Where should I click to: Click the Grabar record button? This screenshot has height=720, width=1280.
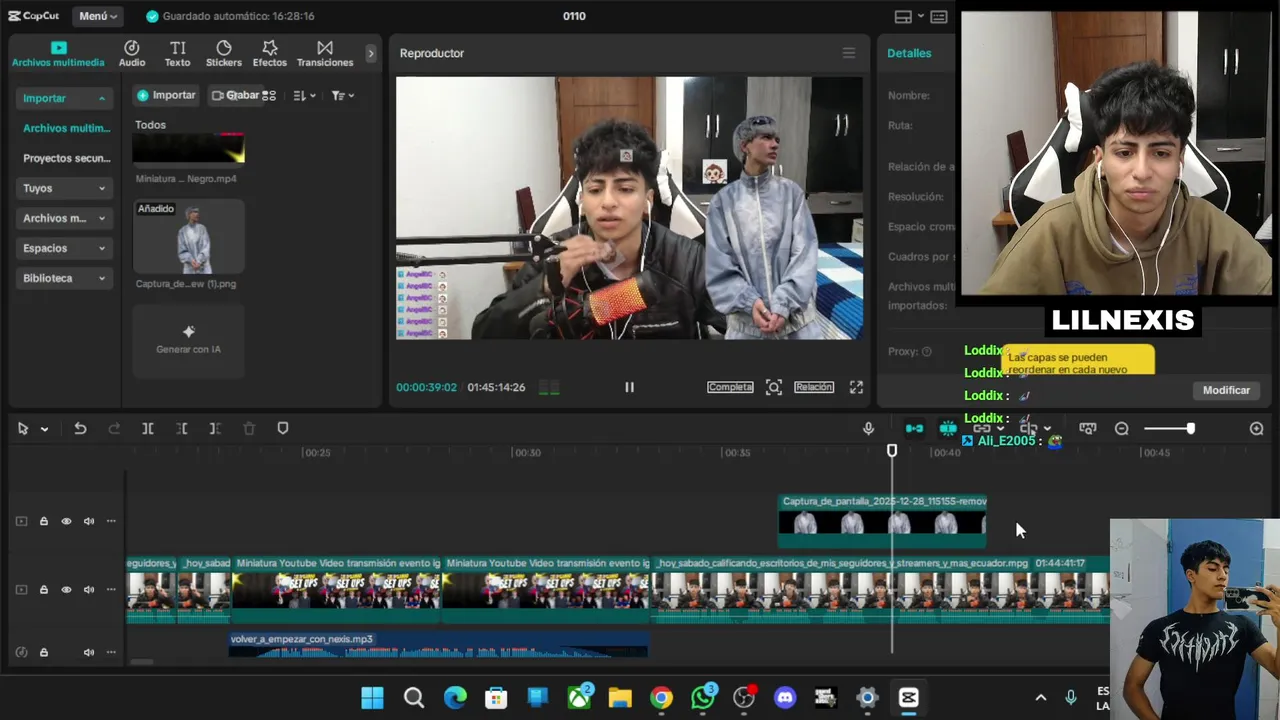click(x=235, y=95)
